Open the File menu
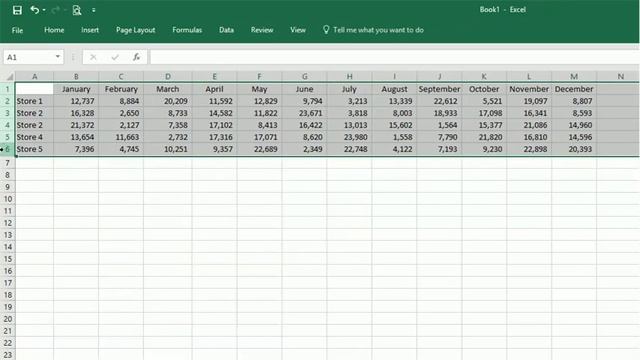This screenshot has height=360, width=640. 17,30
